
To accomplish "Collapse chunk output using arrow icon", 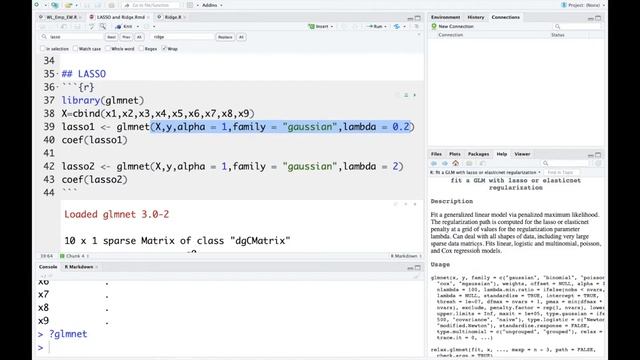I will click(406, 204).
